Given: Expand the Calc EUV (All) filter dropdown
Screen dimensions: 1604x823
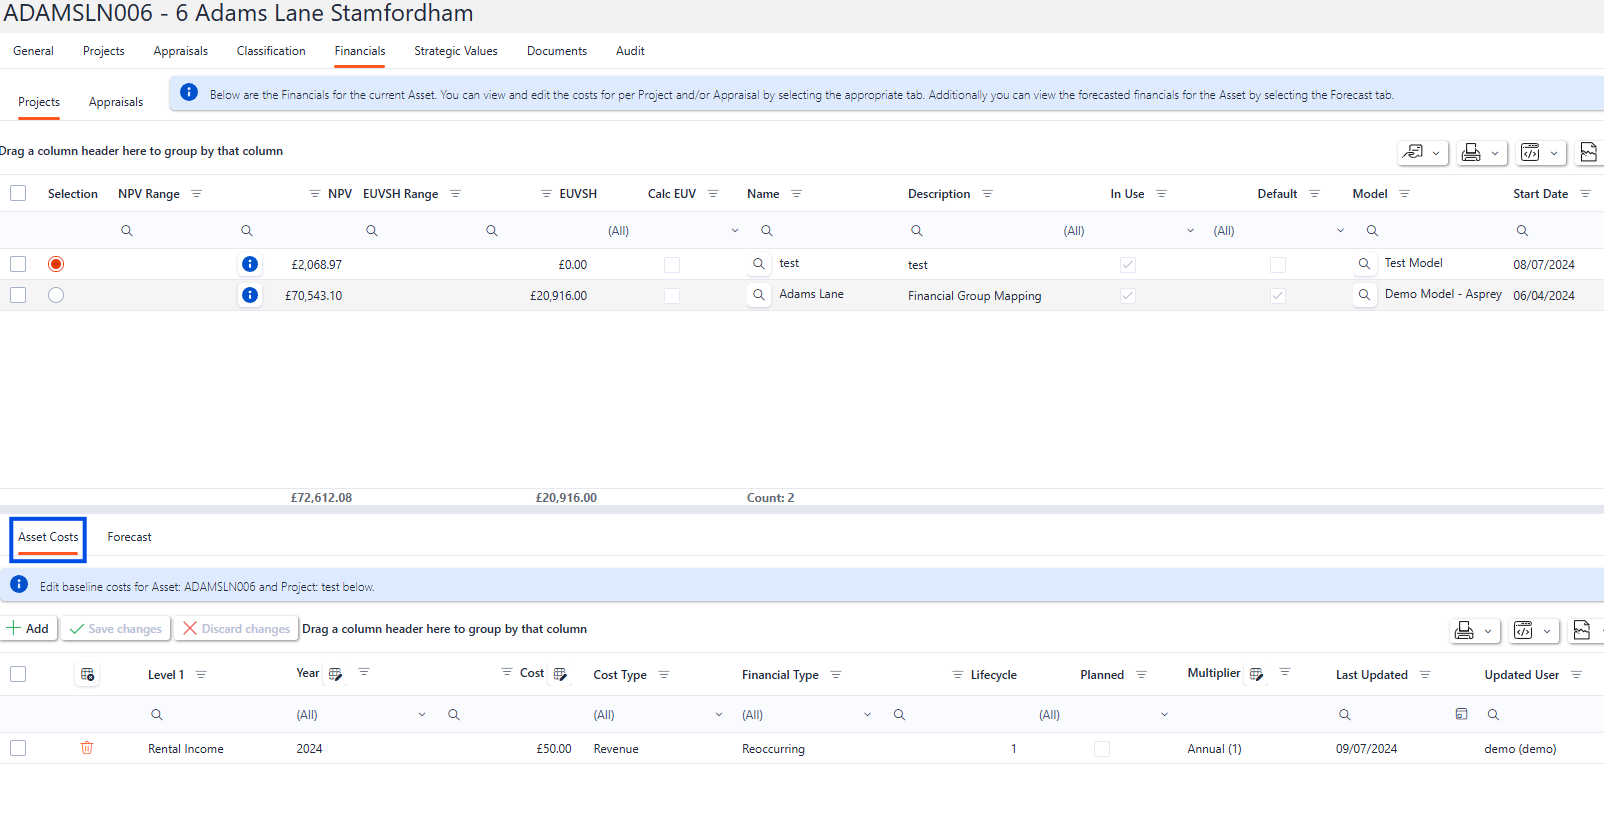Looking at the screenshot, I should coord(735,231).
